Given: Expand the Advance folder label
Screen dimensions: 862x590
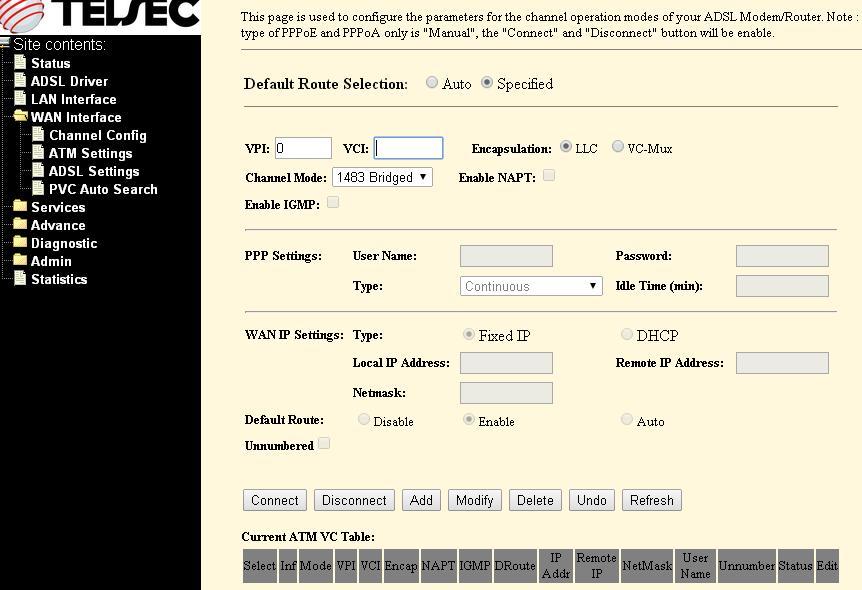Looking at the screenshot, I should [x=58, y=225].
